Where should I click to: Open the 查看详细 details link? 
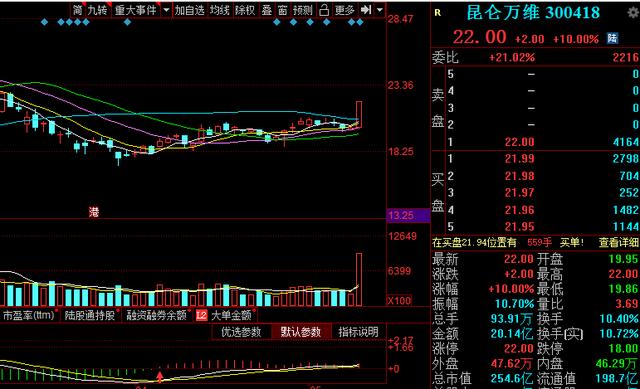(x=618, y=242)
